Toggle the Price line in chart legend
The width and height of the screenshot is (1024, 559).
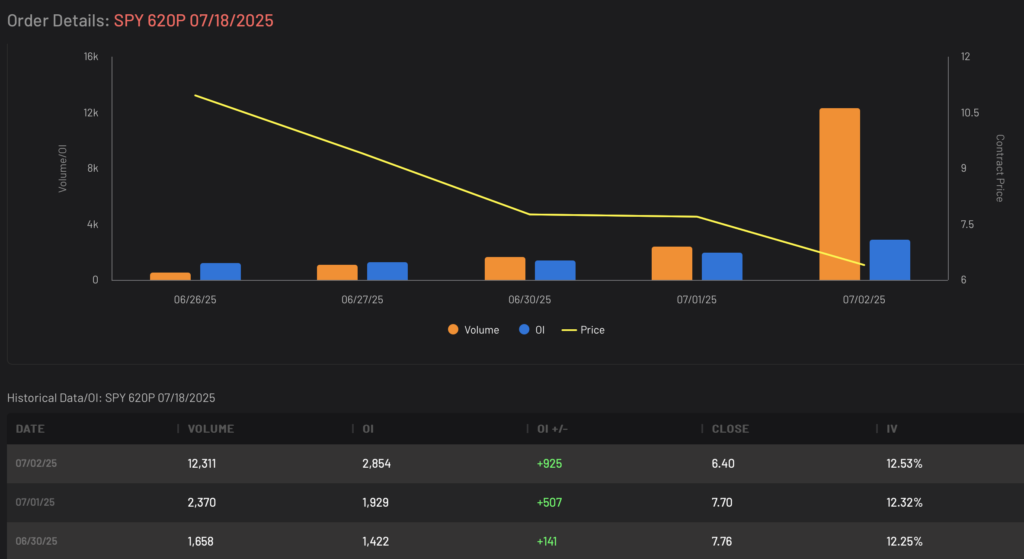[x=583, y=330]
